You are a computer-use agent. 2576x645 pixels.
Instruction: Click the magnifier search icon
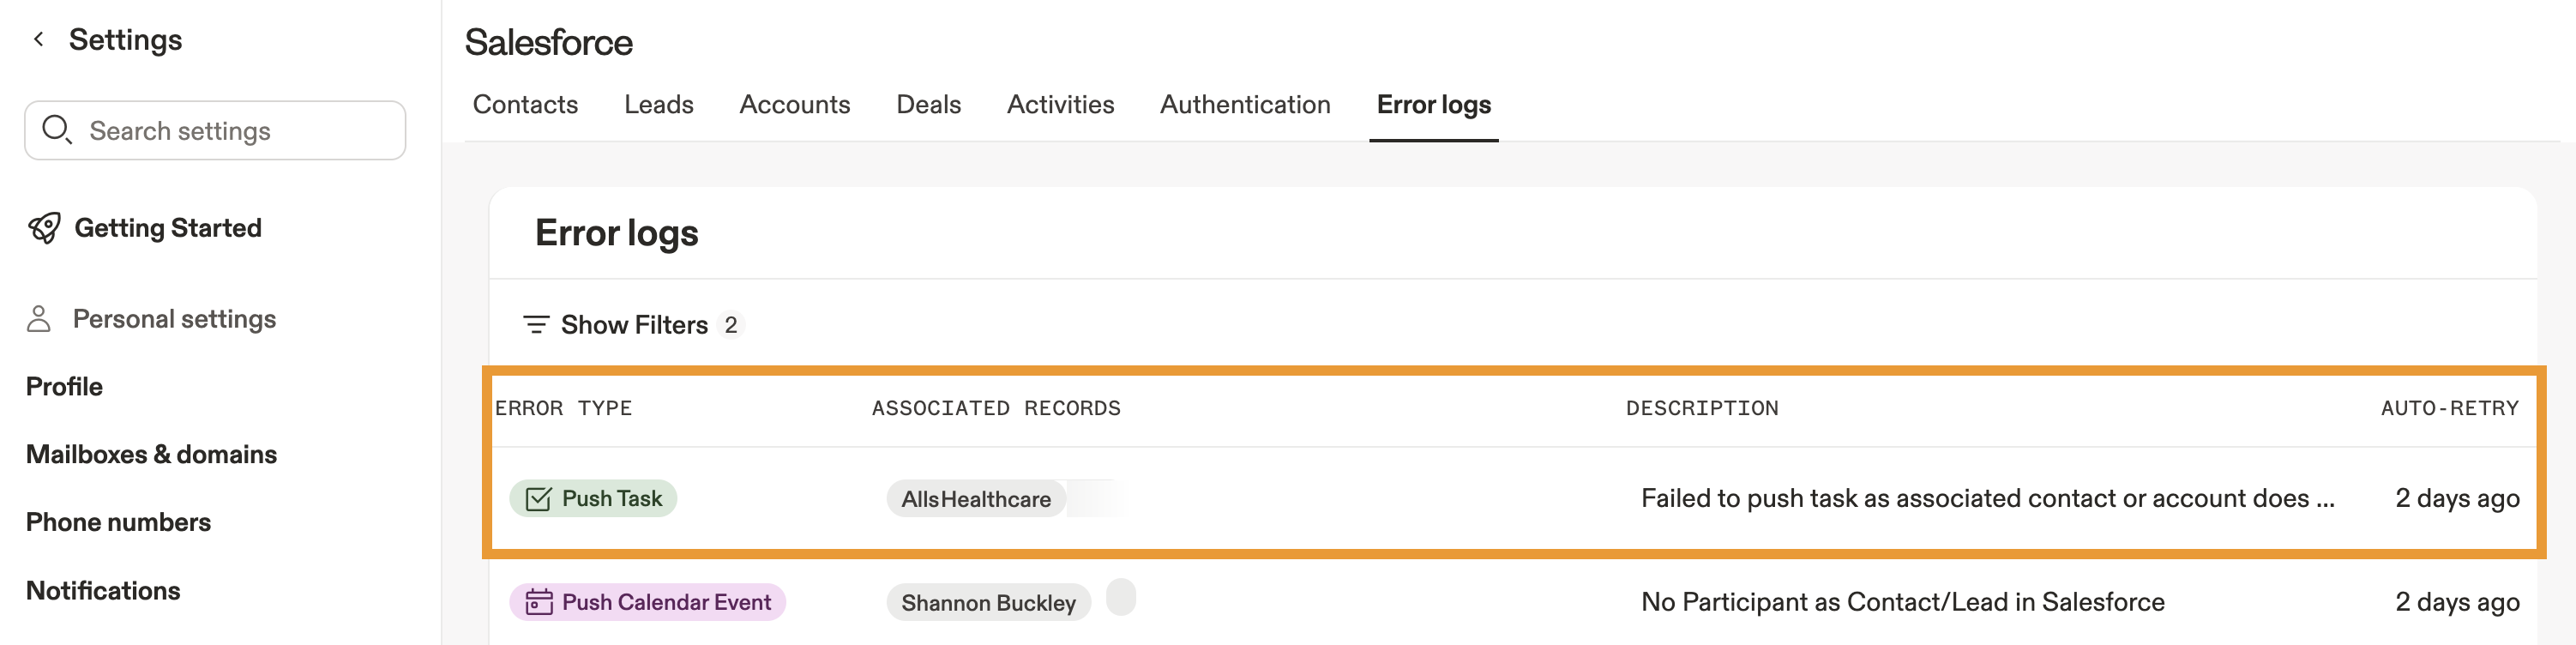point(56,130)
